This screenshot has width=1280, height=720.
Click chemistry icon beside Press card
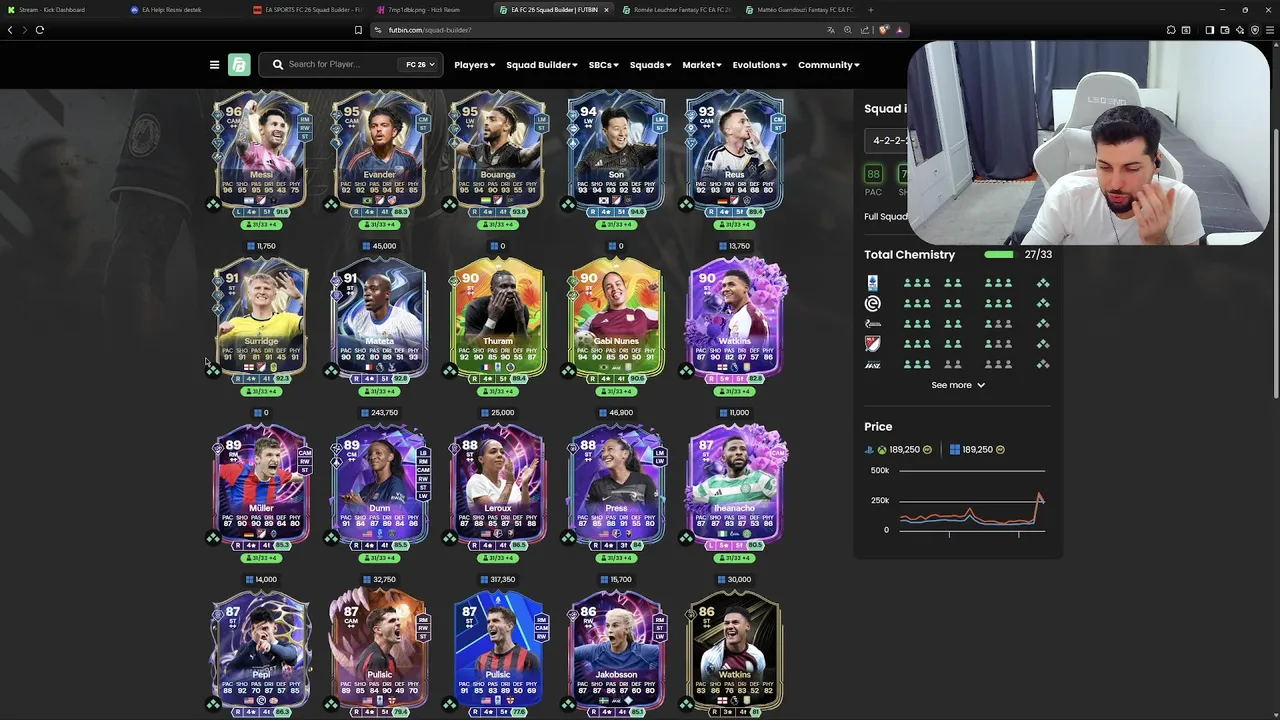tap(568, 538)
